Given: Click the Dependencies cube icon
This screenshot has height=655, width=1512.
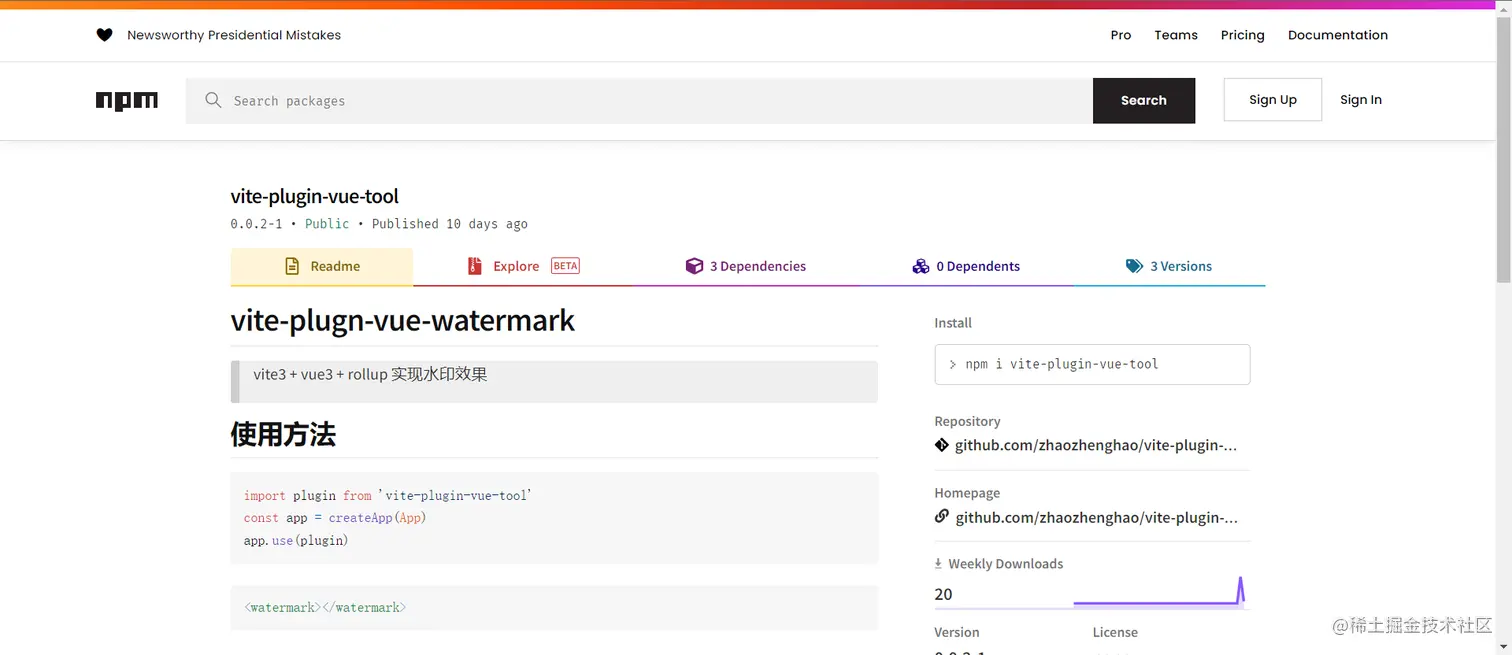Looking at the screenshot, I should coord(694,266).
